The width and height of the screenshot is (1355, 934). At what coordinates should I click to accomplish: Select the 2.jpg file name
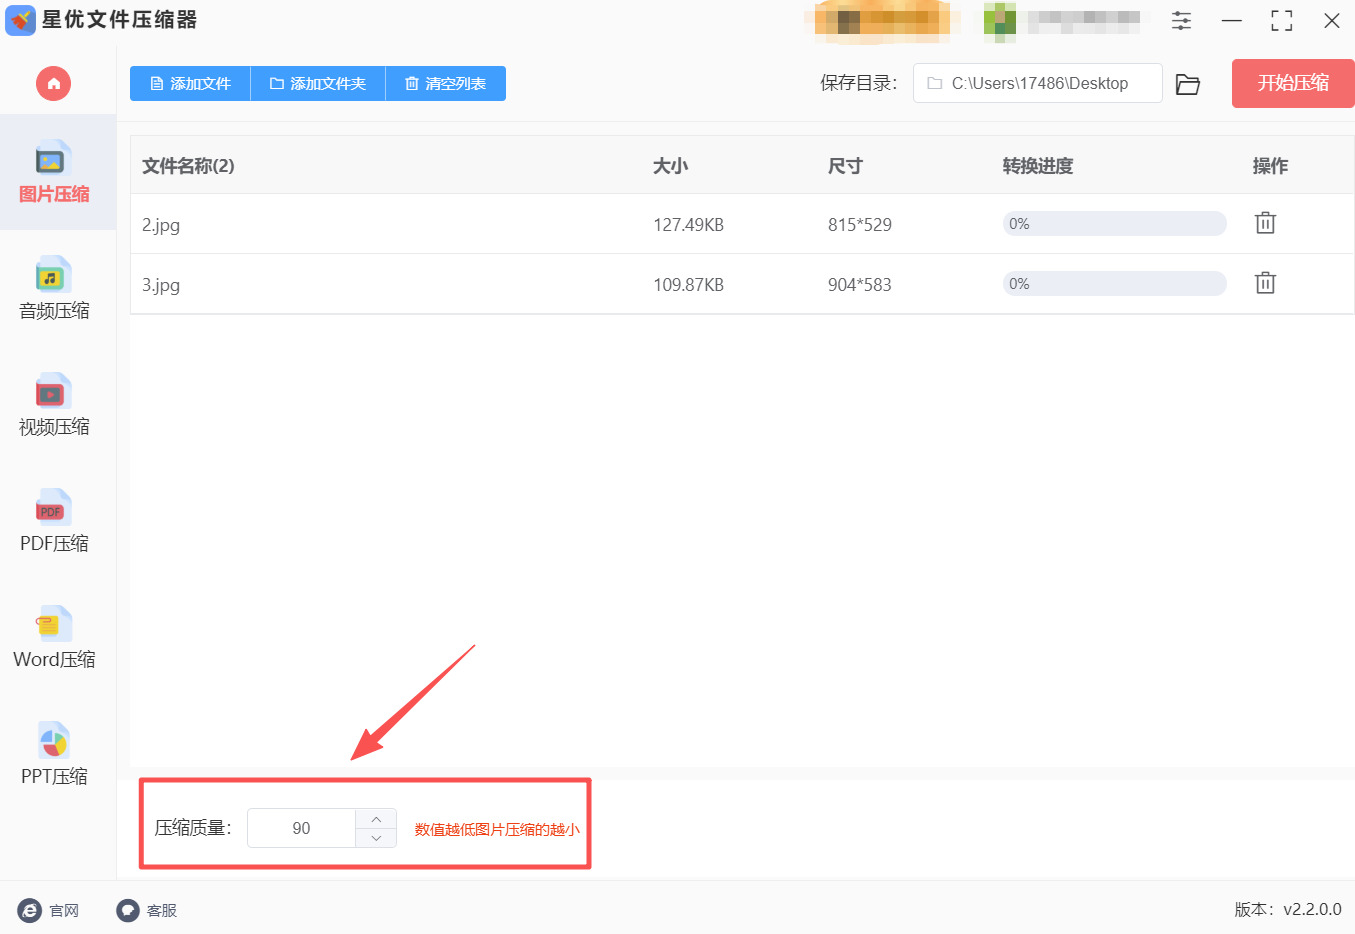161,225
